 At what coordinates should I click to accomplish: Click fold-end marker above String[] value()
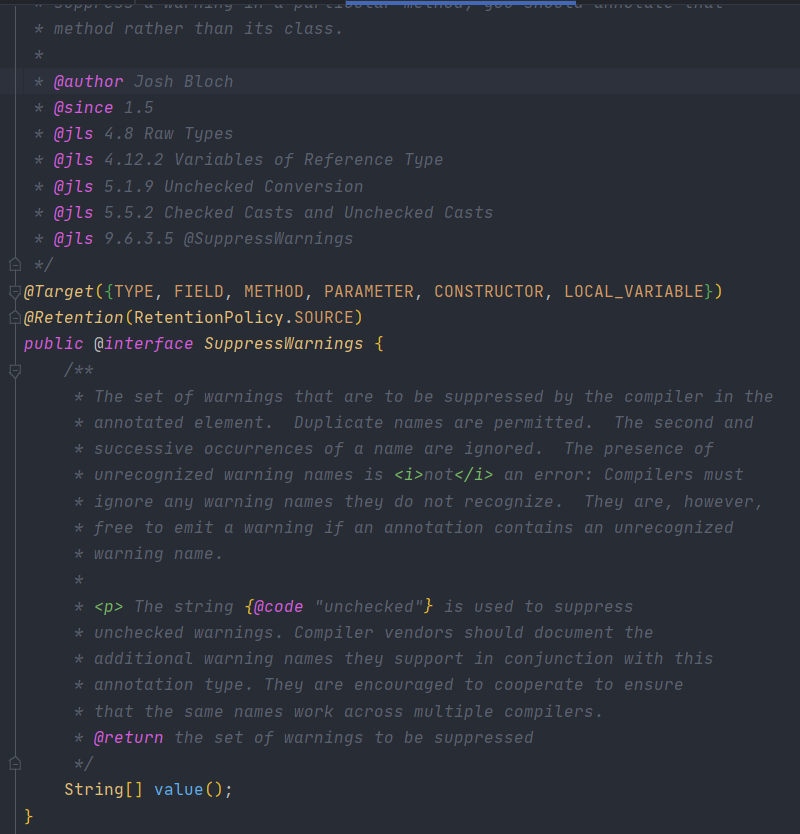[x=15, y=764]
